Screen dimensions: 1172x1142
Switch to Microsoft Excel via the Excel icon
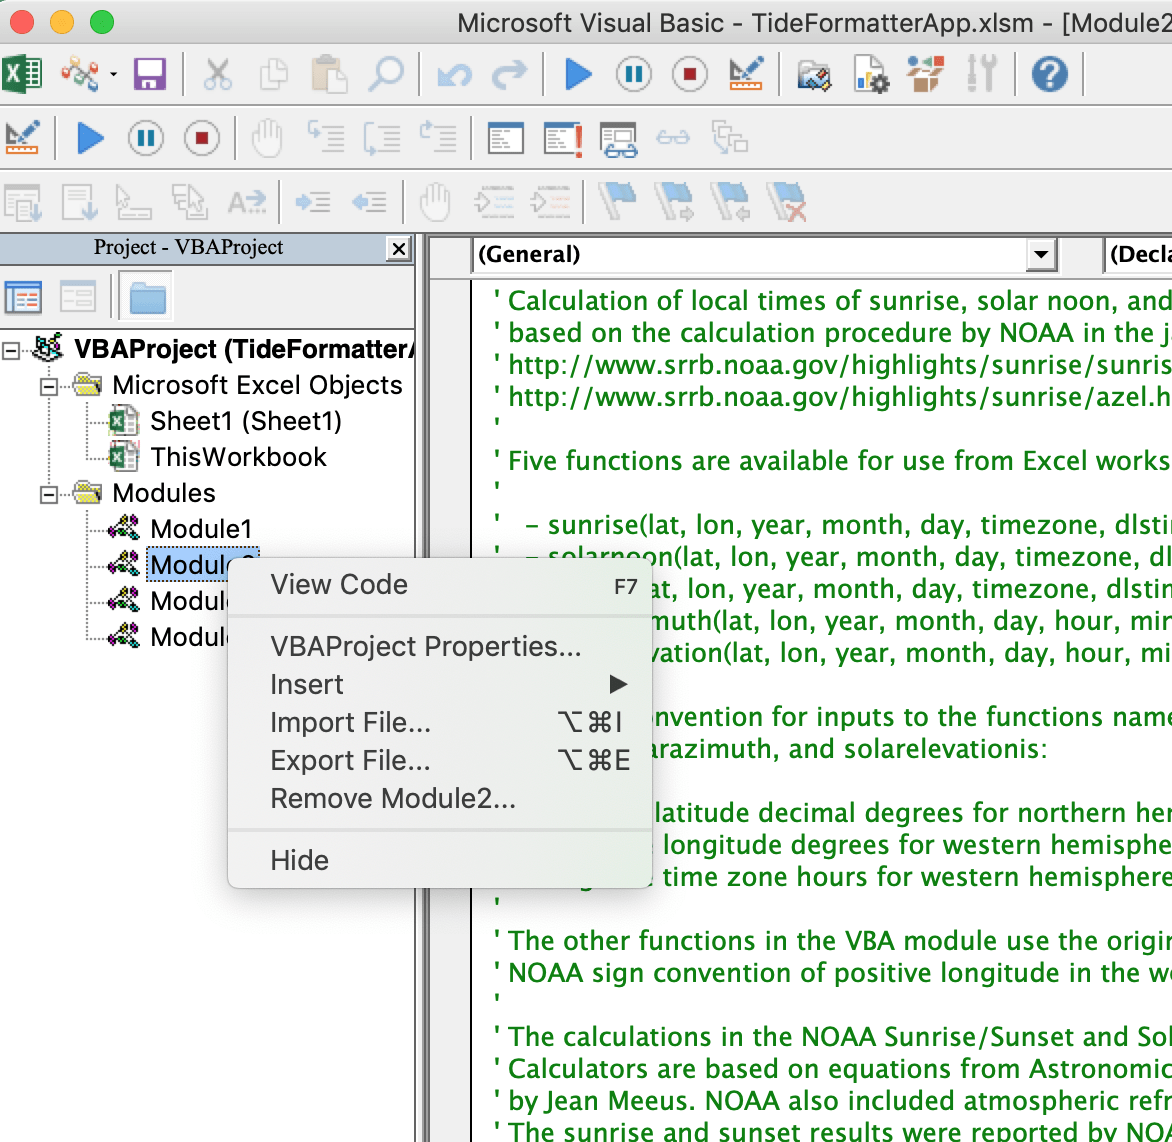tap(22, 74)
